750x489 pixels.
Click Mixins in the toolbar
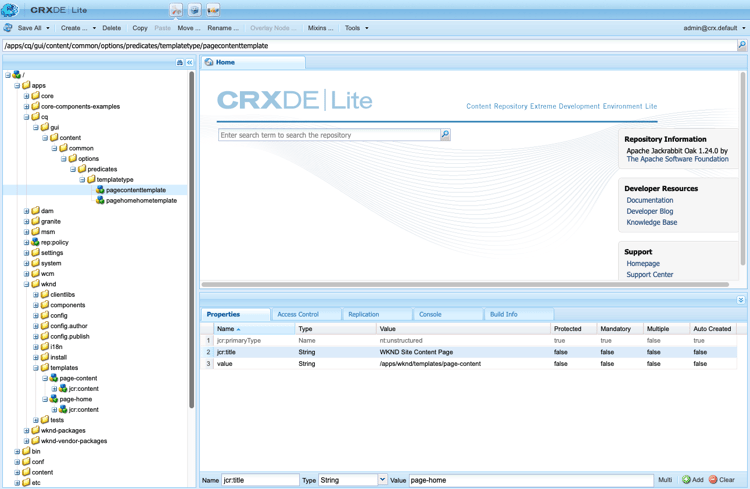(320, 28)
